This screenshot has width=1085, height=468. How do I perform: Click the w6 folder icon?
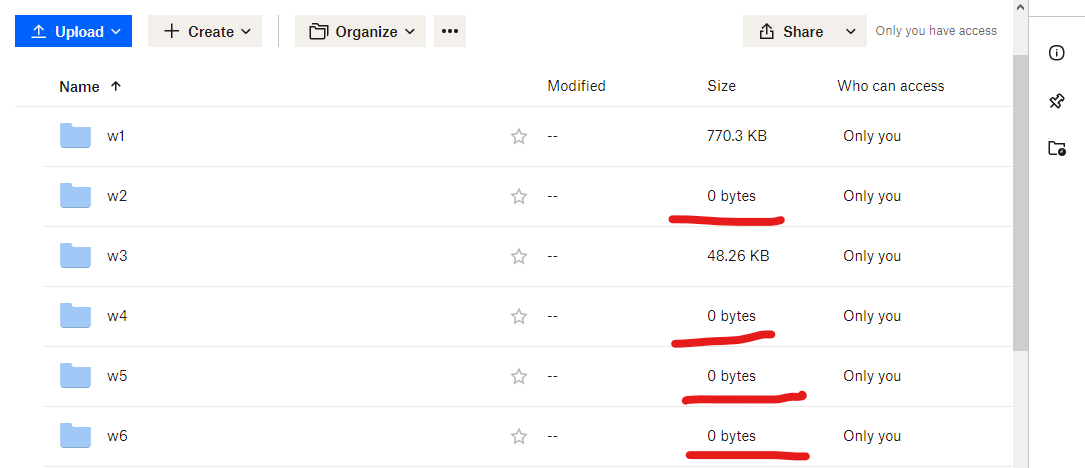[x=76, y=436]
